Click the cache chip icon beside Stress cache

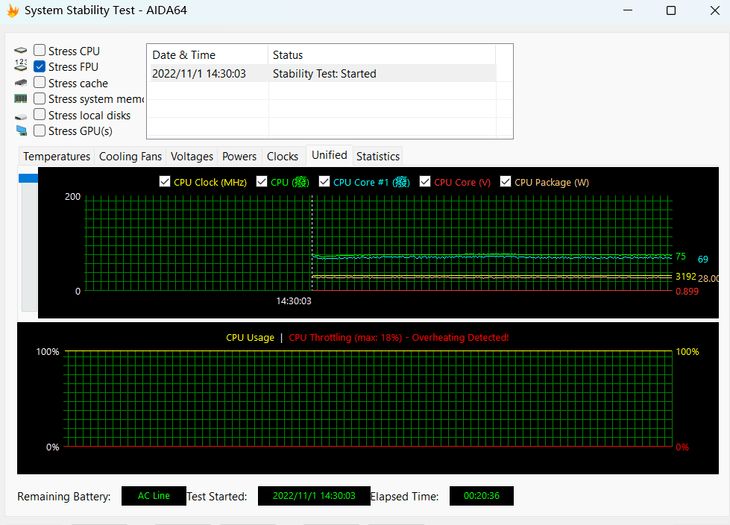pyautogui.click(x=20, y=83)
